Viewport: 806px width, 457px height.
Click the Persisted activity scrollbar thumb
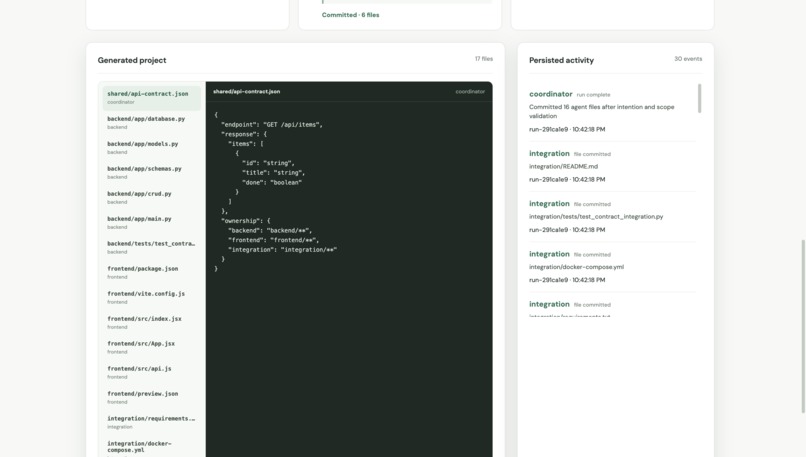pos(699,98)
